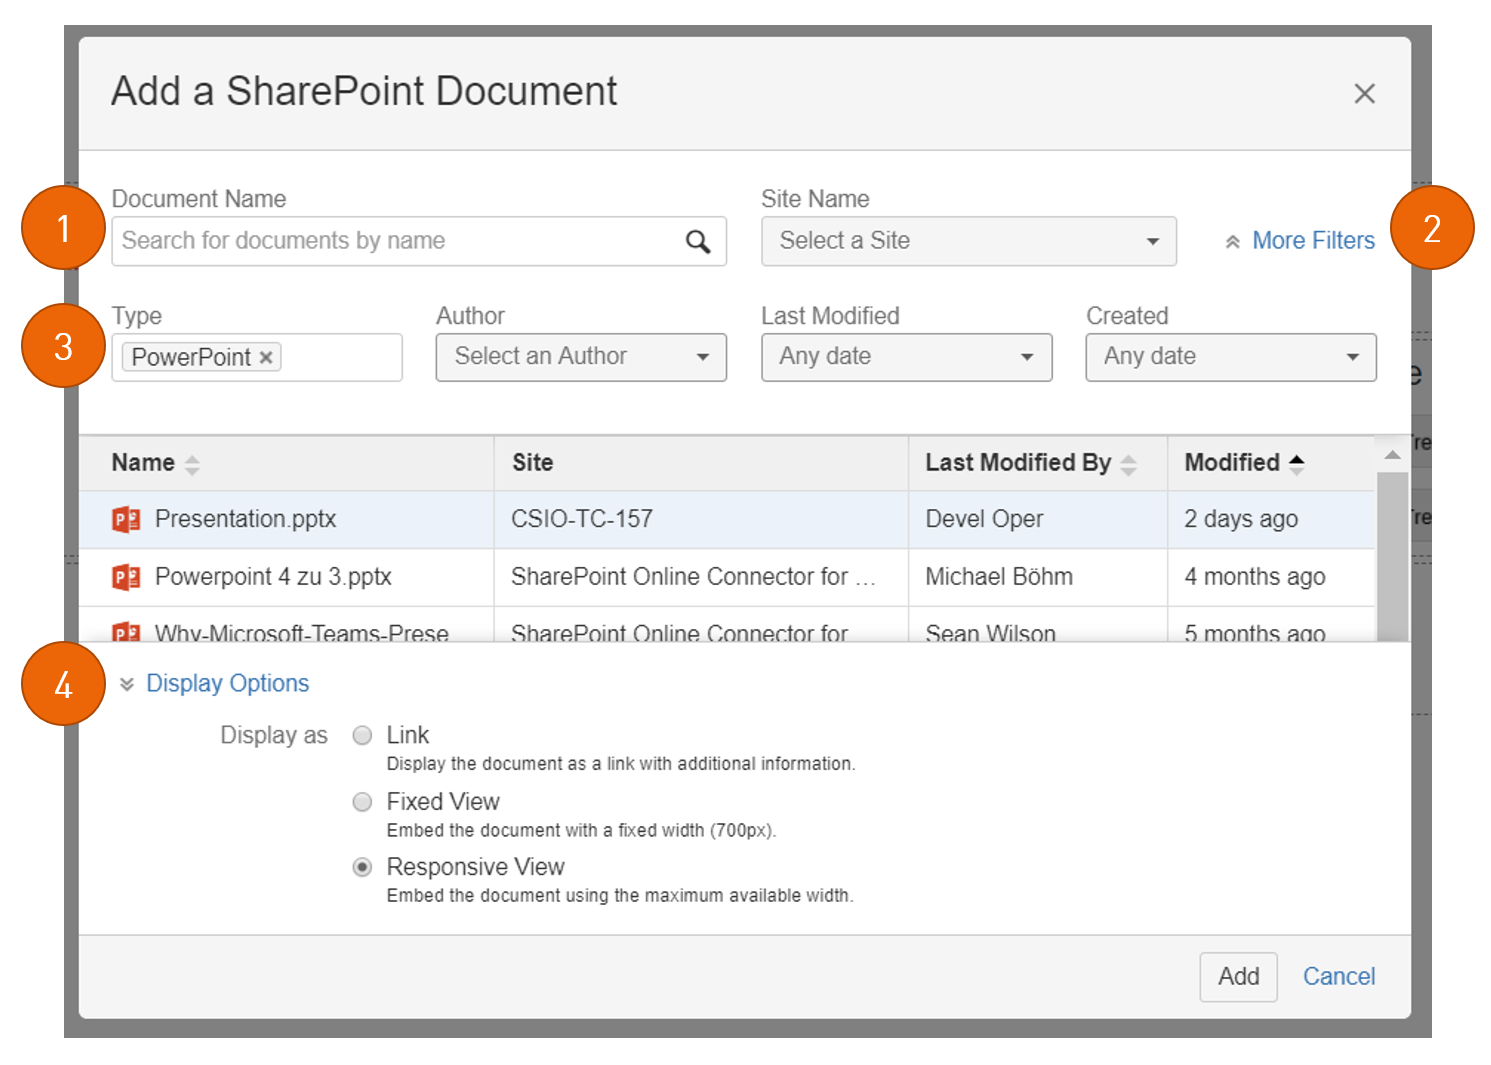Click the search magnifier icon

[x=697, y=241]
